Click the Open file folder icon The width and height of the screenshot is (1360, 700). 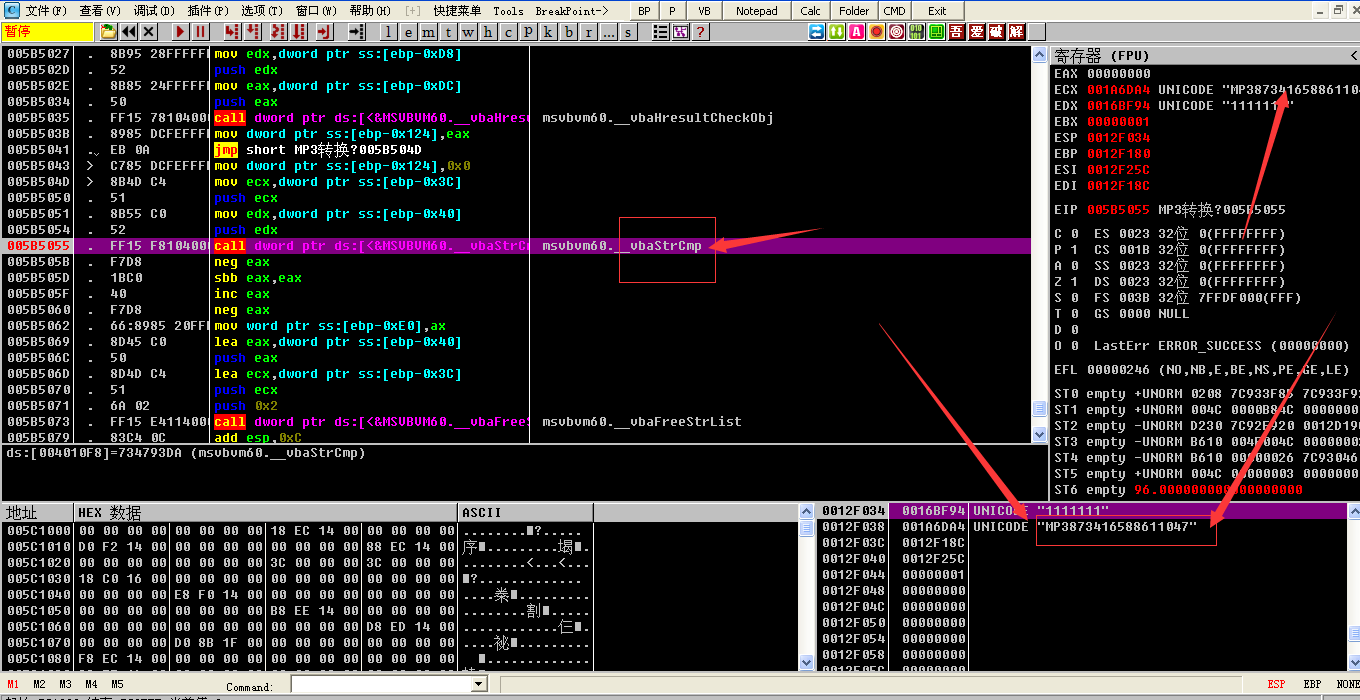(x=108, y=32)
